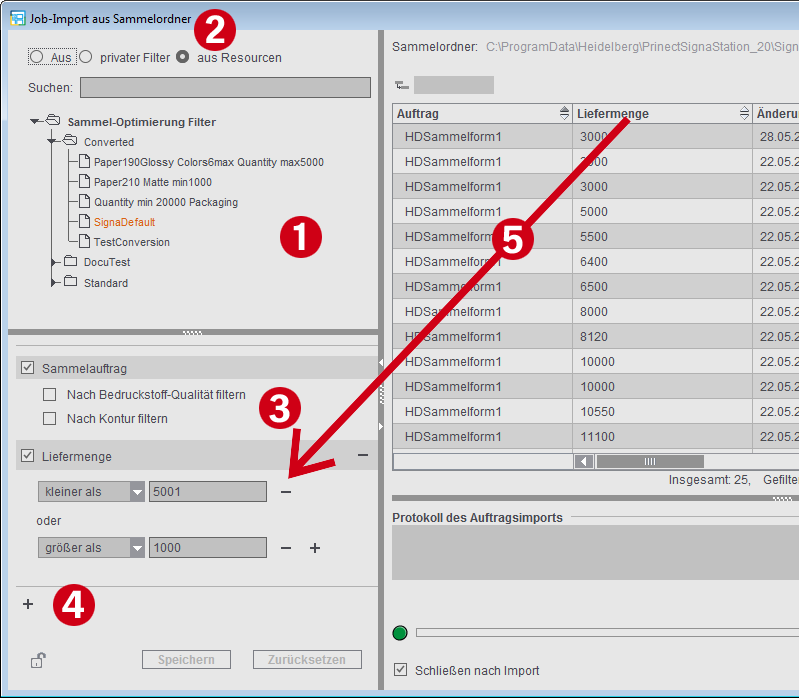The height and width of the screenshot is (698, 799).
Task: Select the row with Liefermenge 8000
Action: click(x=596, y=311)
